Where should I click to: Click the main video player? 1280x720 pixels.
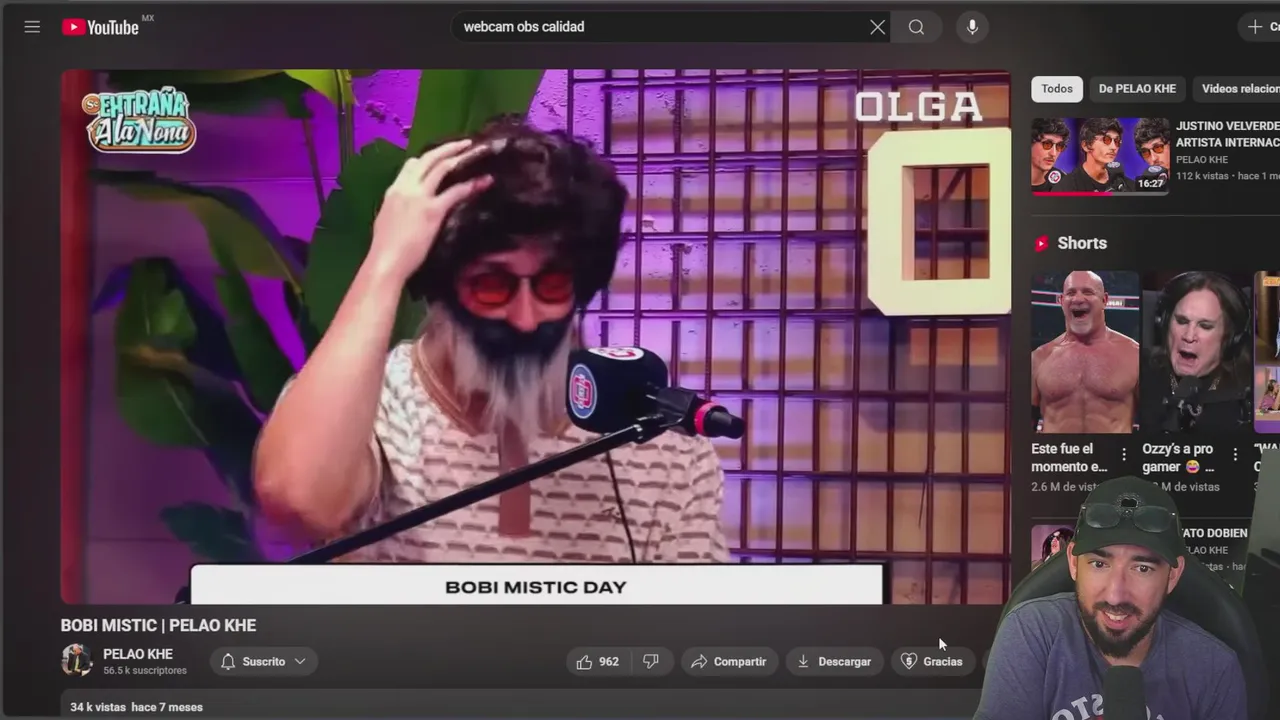click(535, 337)
